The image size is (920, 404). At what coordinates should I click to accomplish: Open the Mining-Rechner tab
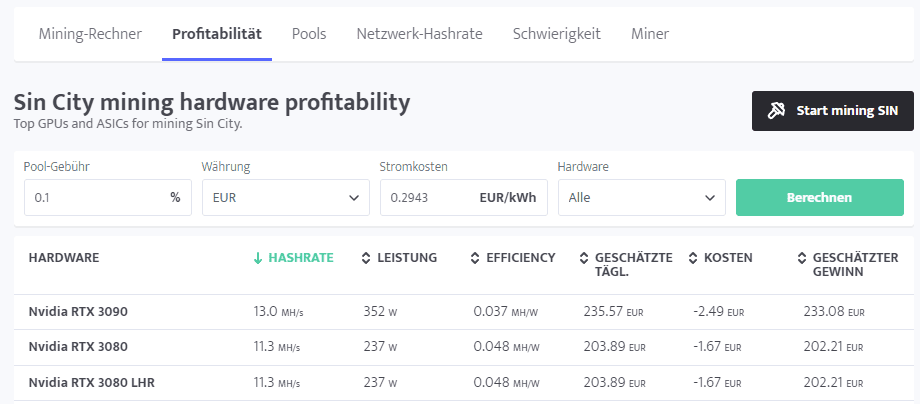[x=90, y=34]
